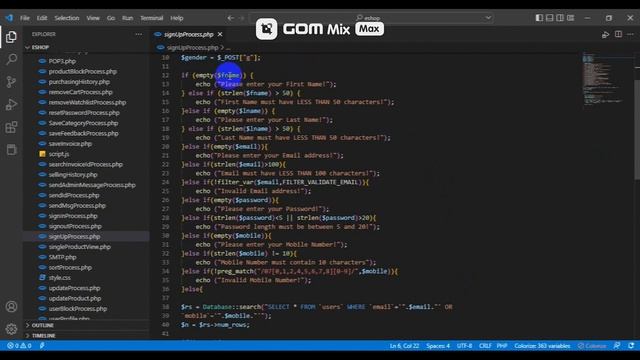Go back with the navigation arrow
Screen dimensions: 640x360
click(231, 18)
